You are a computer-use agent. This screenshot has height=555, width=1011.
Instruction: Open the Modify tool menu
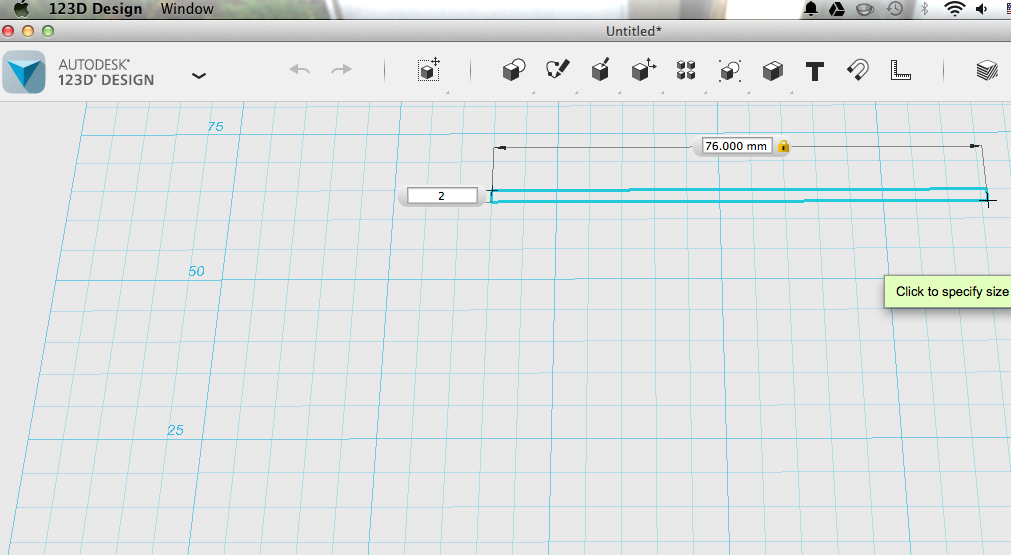point(643,70)
